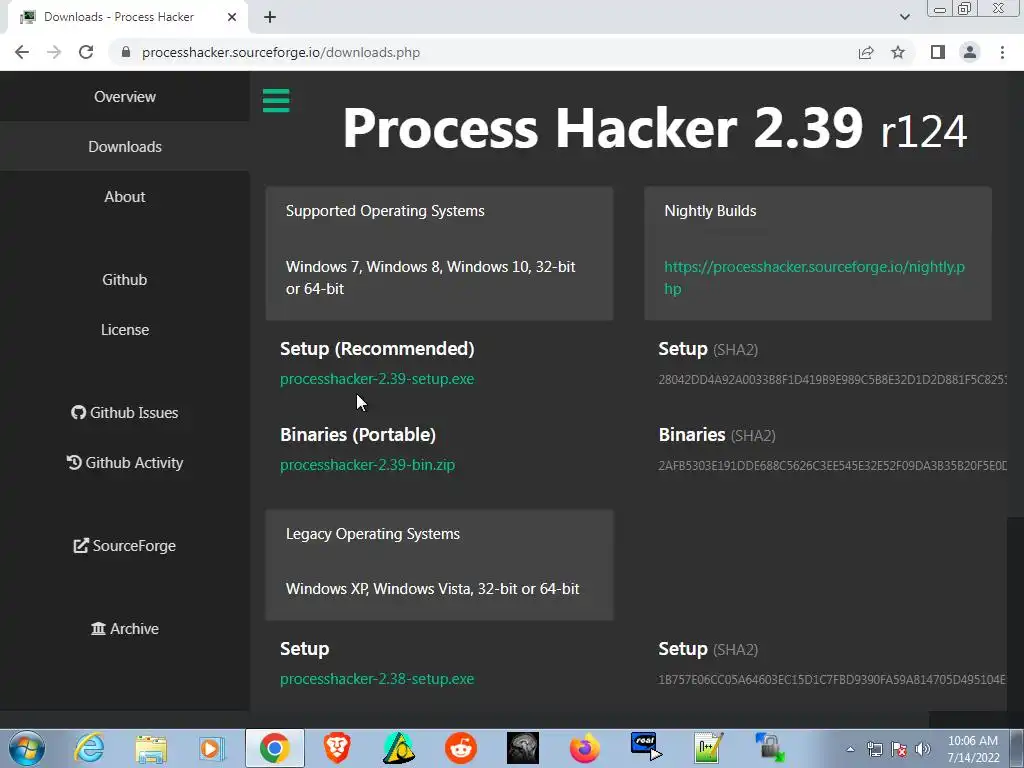Viewport: 1024px width, 768px height.
Task: Open the triangular green-yellow app in taskbar
Action: coord(399,748)
